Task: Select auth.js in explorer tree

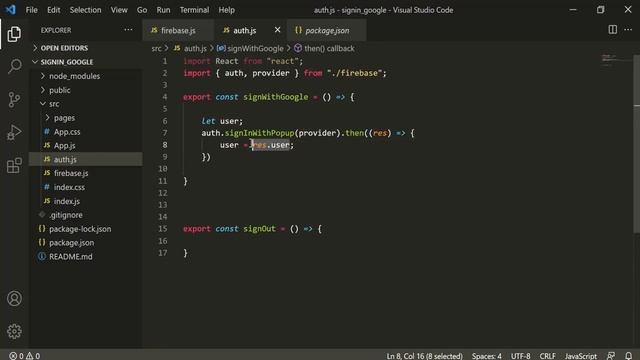Action: [x=86, y=160]
